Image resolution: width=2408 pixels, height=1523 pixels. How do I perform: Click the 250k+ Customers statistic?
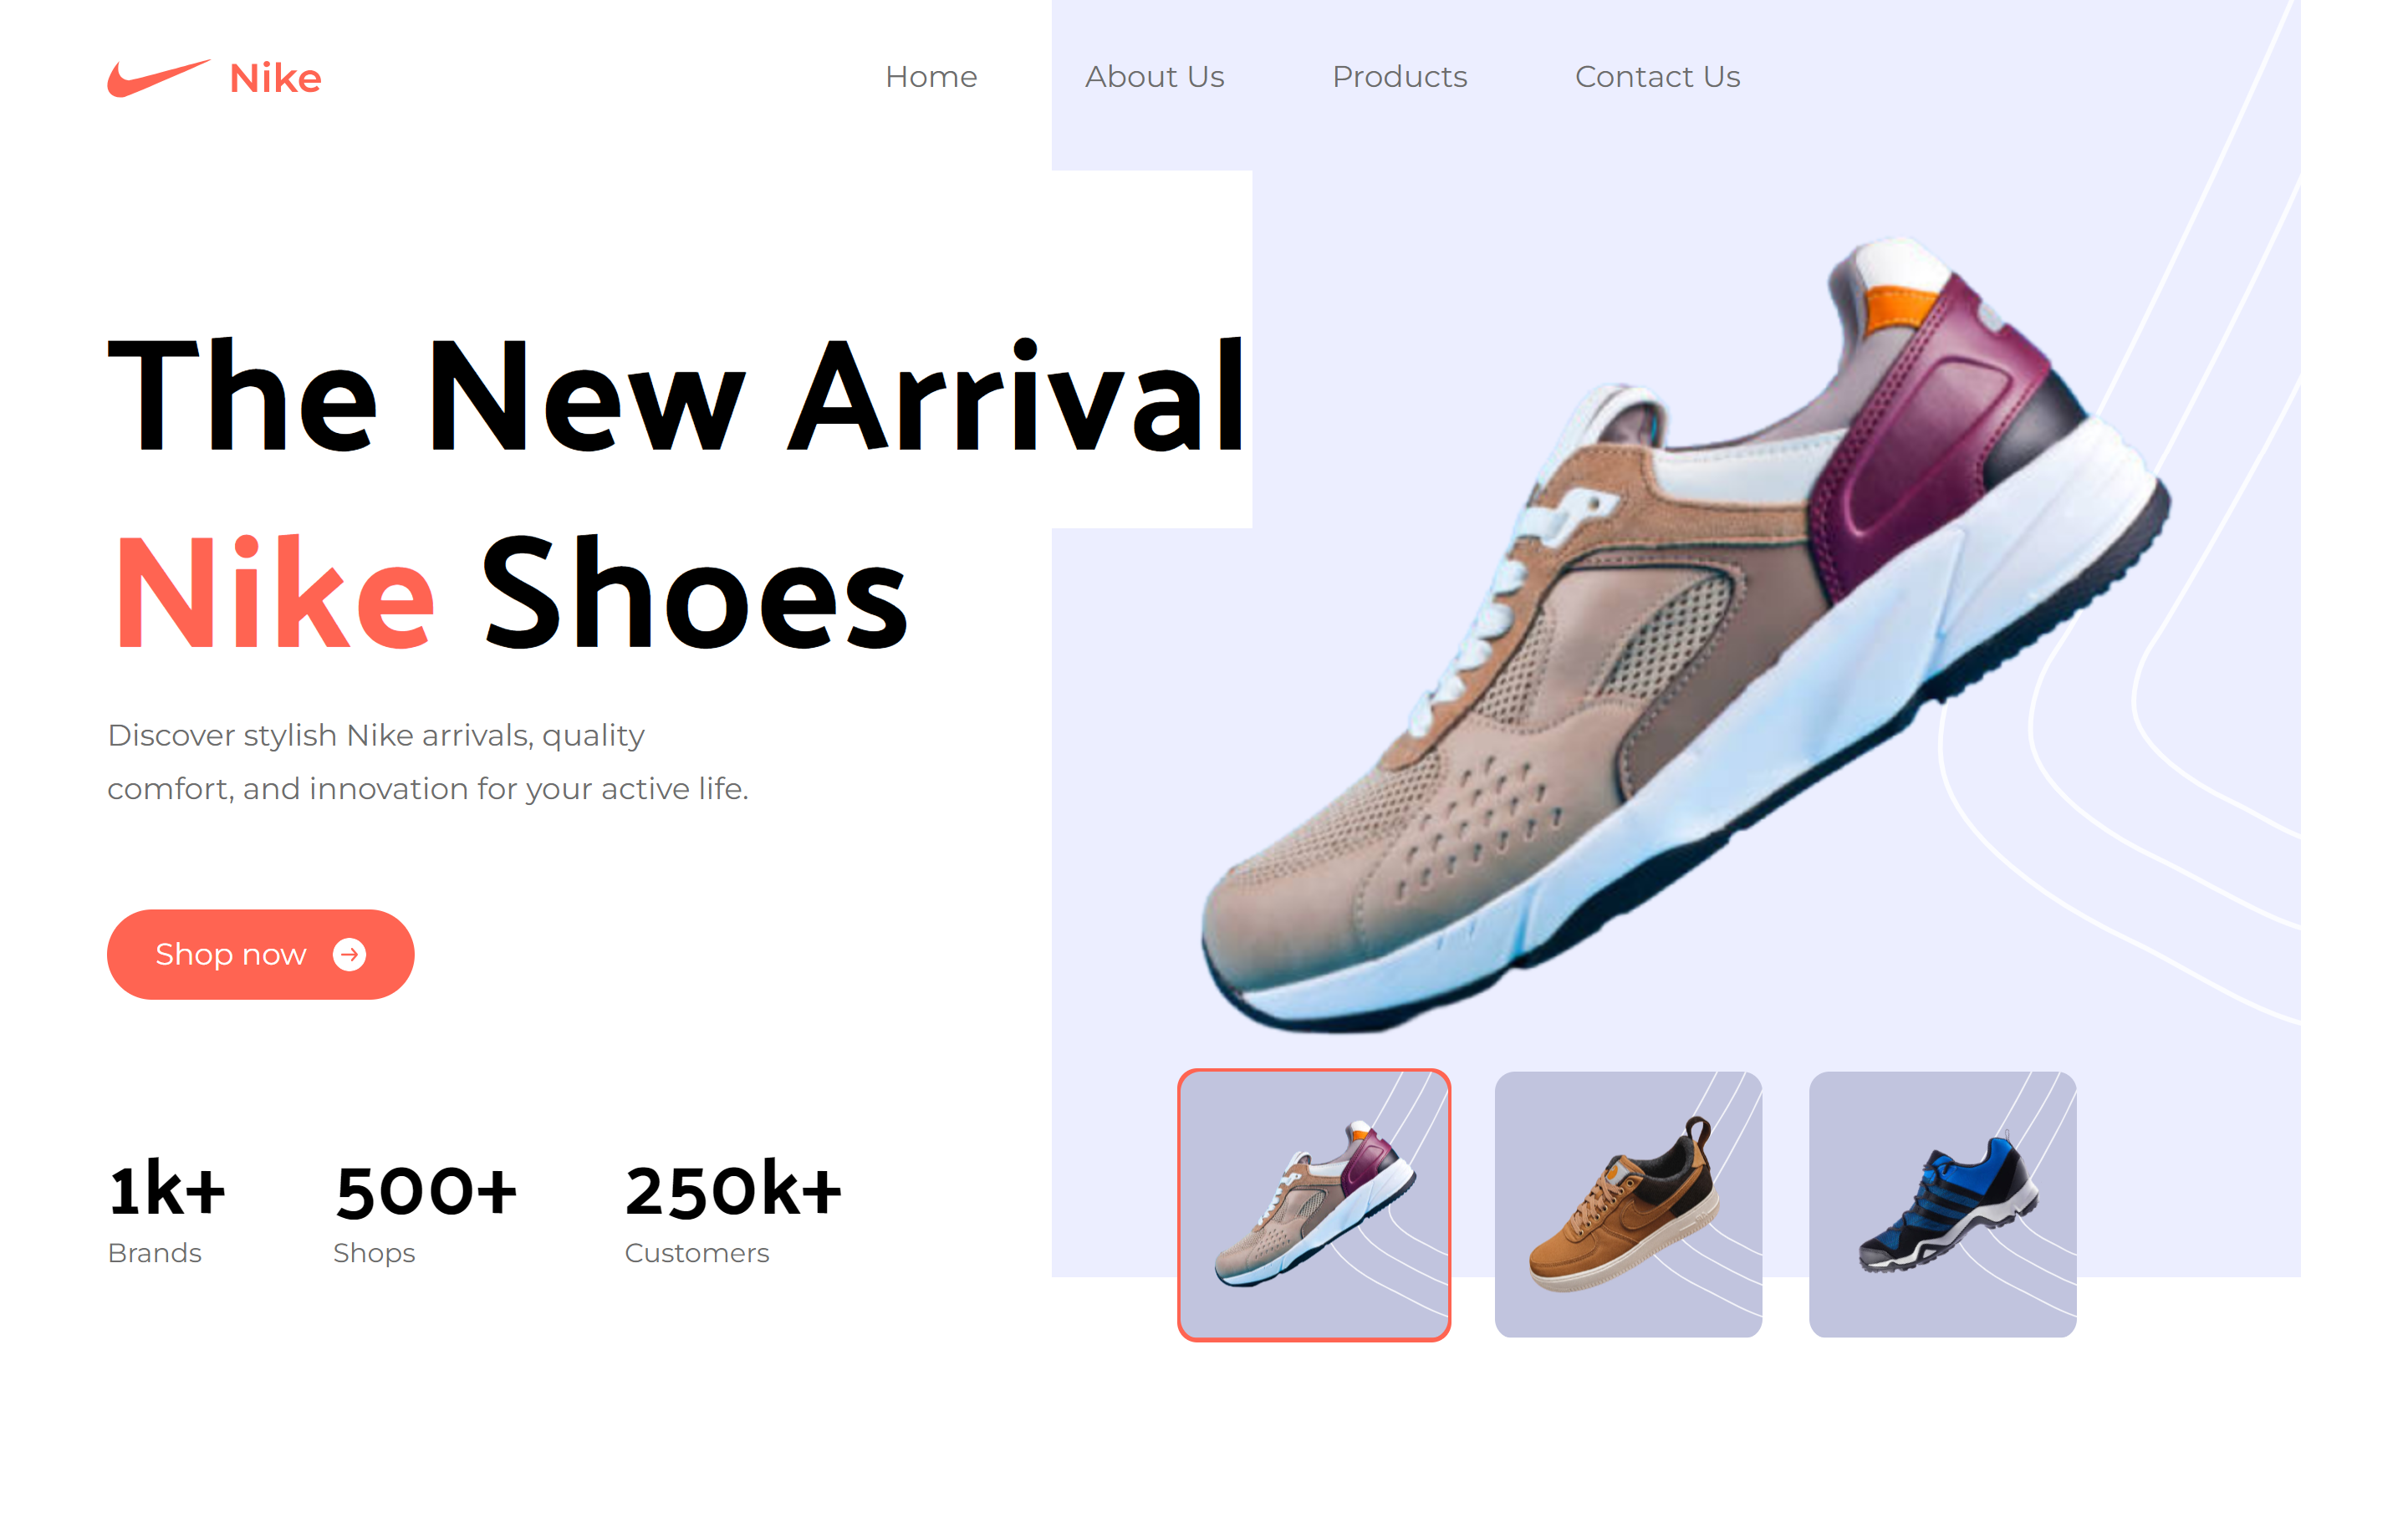click(734, 1212)
